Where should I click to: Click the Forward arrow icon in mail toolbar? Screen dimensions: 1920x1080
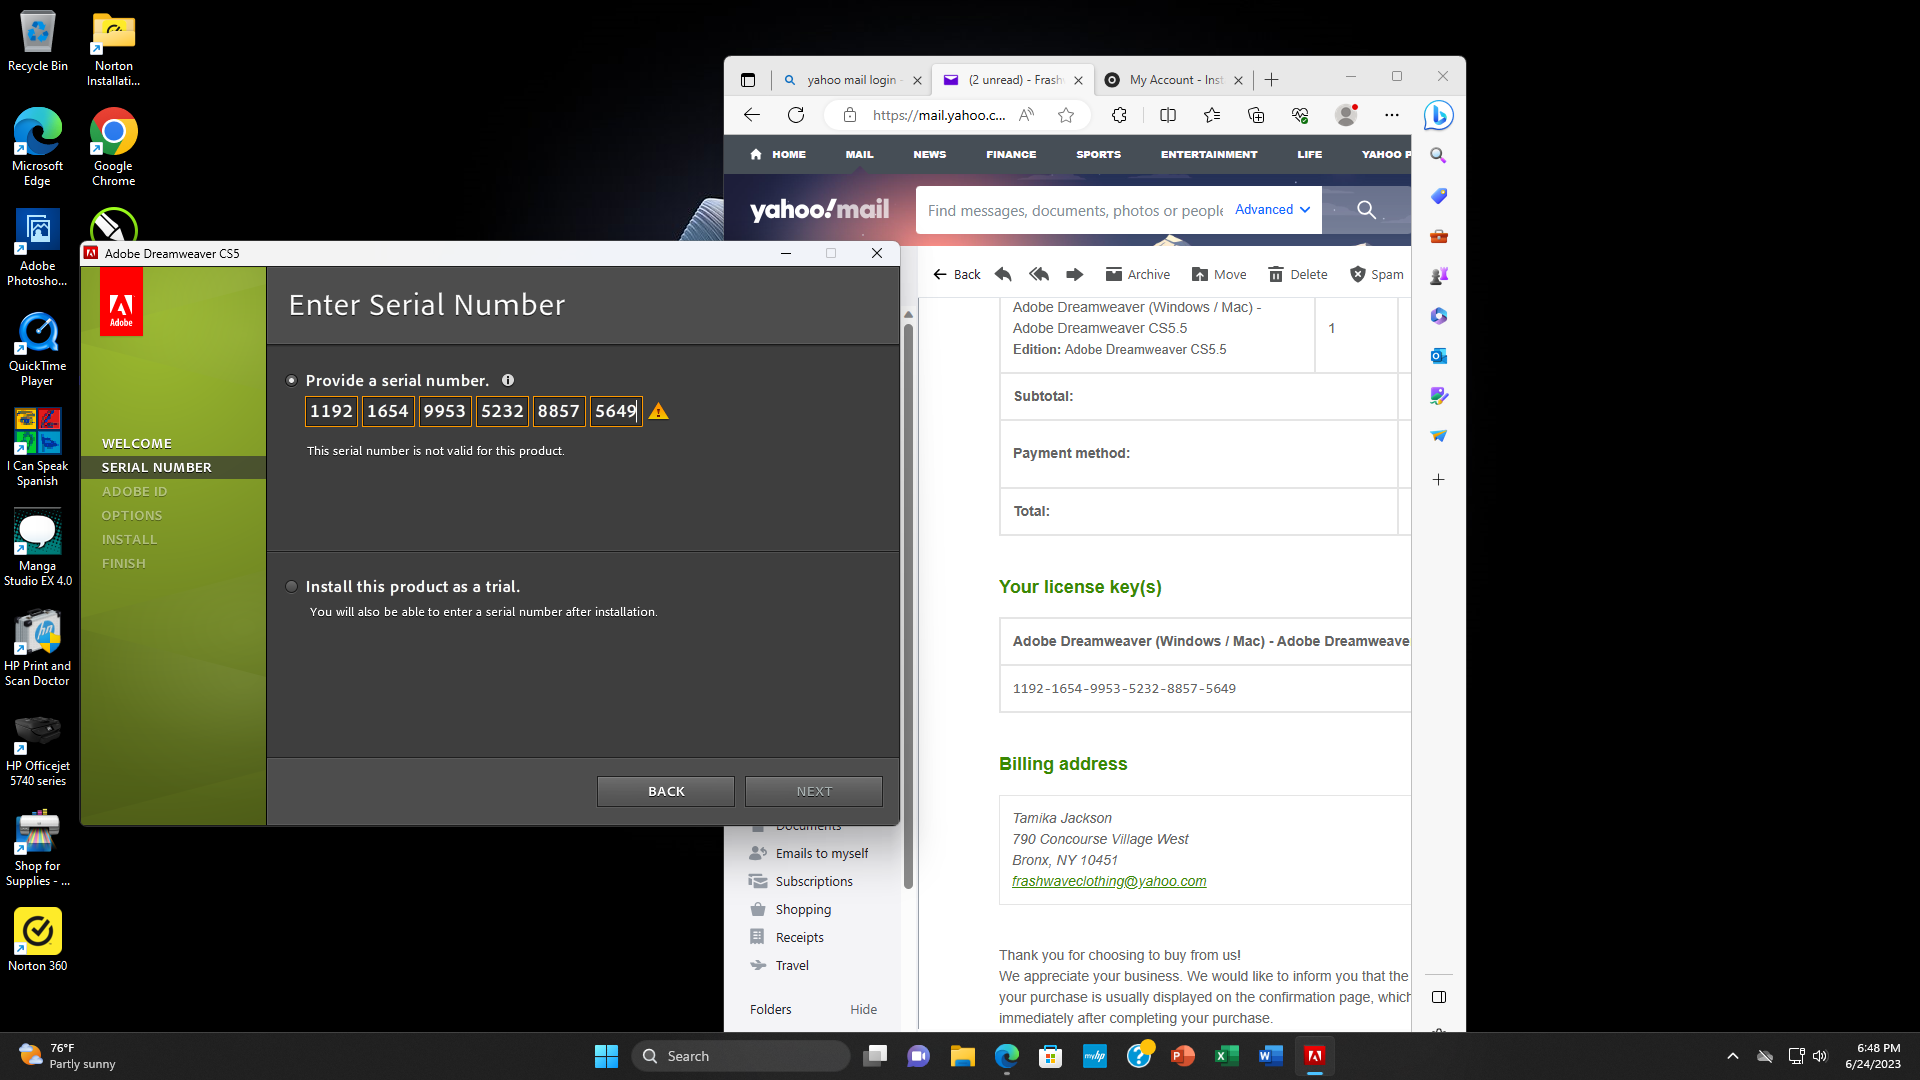[x=1075, y=274]
